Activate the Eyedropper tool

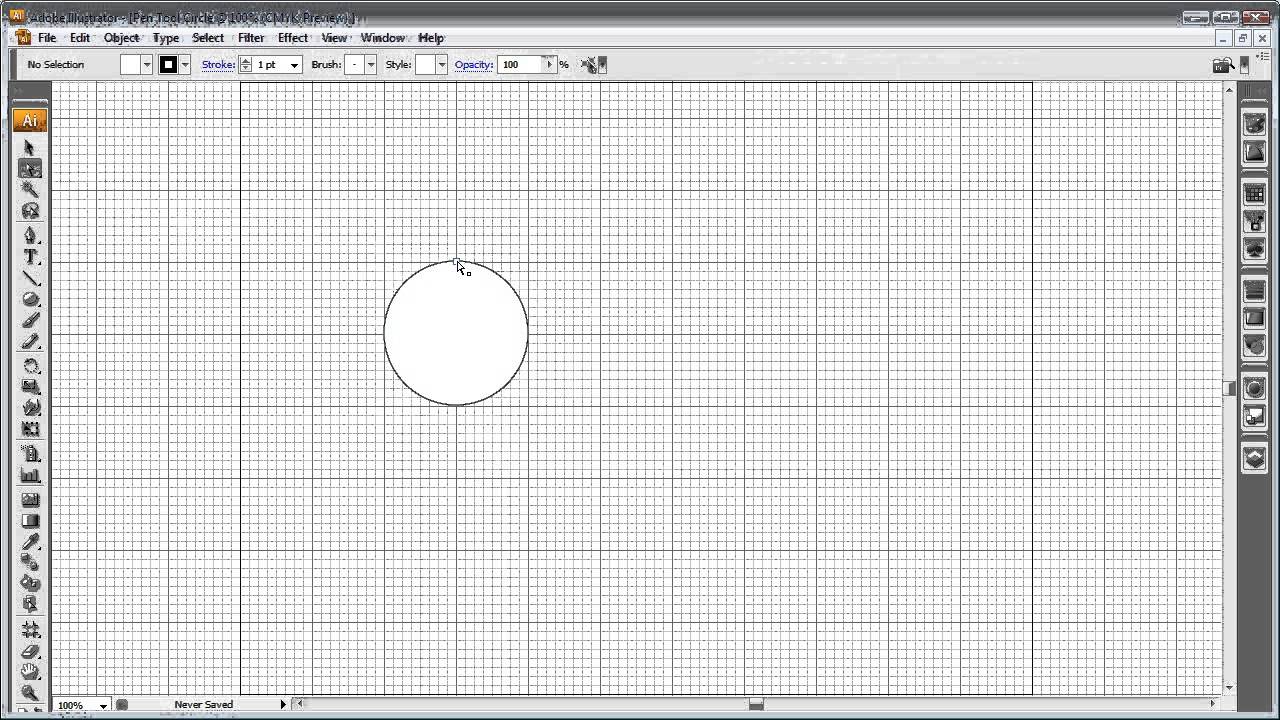point(30,542)
